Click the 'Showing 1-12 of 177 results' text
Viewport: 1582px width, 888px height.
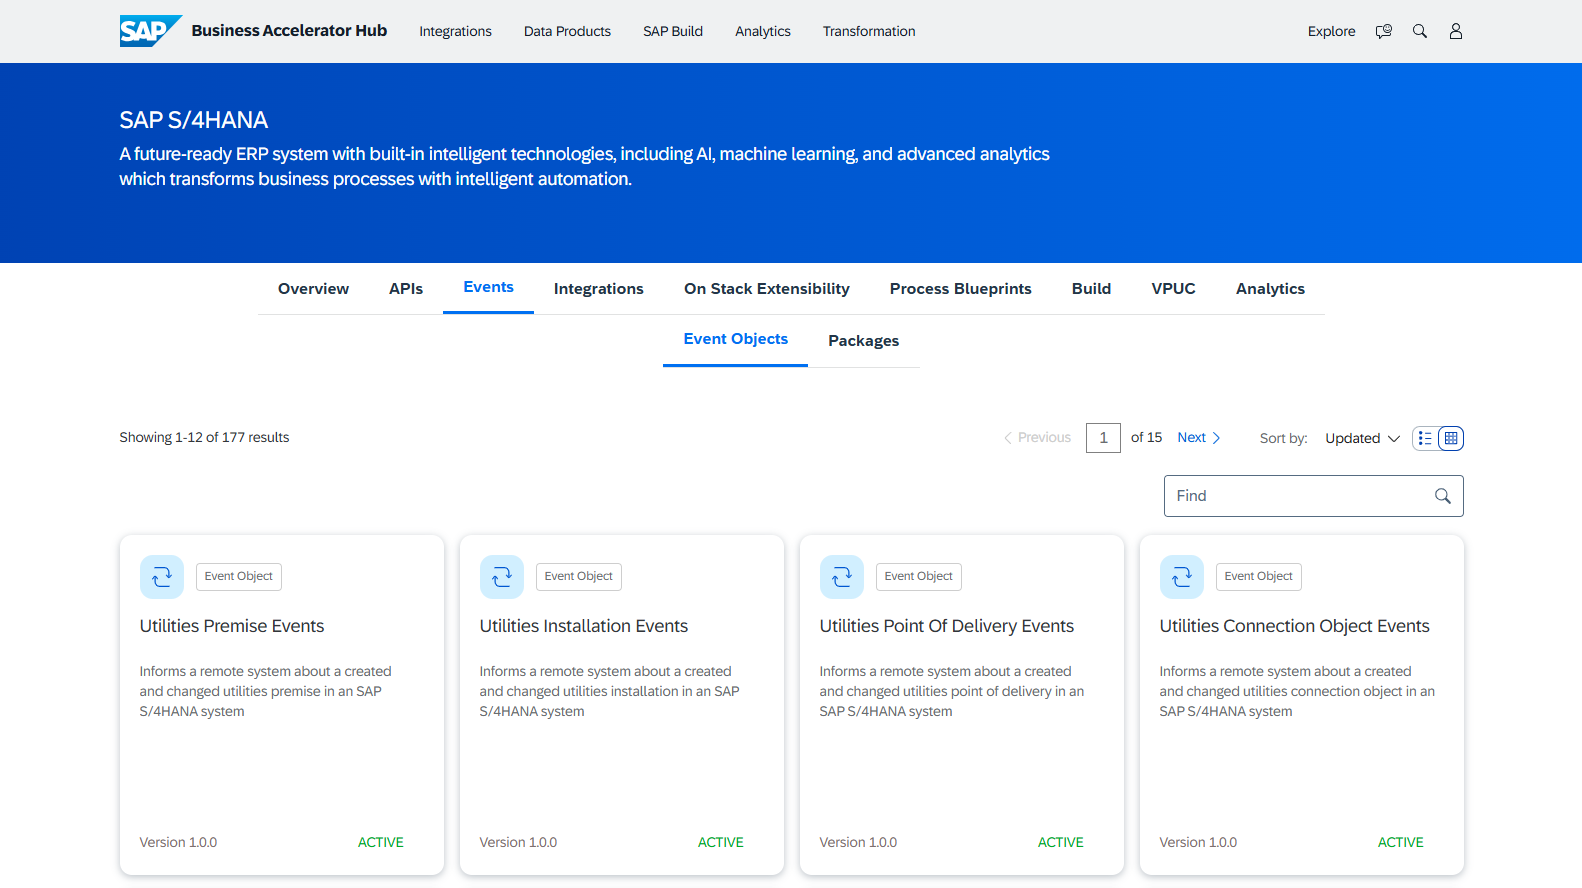(x=204, y=438)
